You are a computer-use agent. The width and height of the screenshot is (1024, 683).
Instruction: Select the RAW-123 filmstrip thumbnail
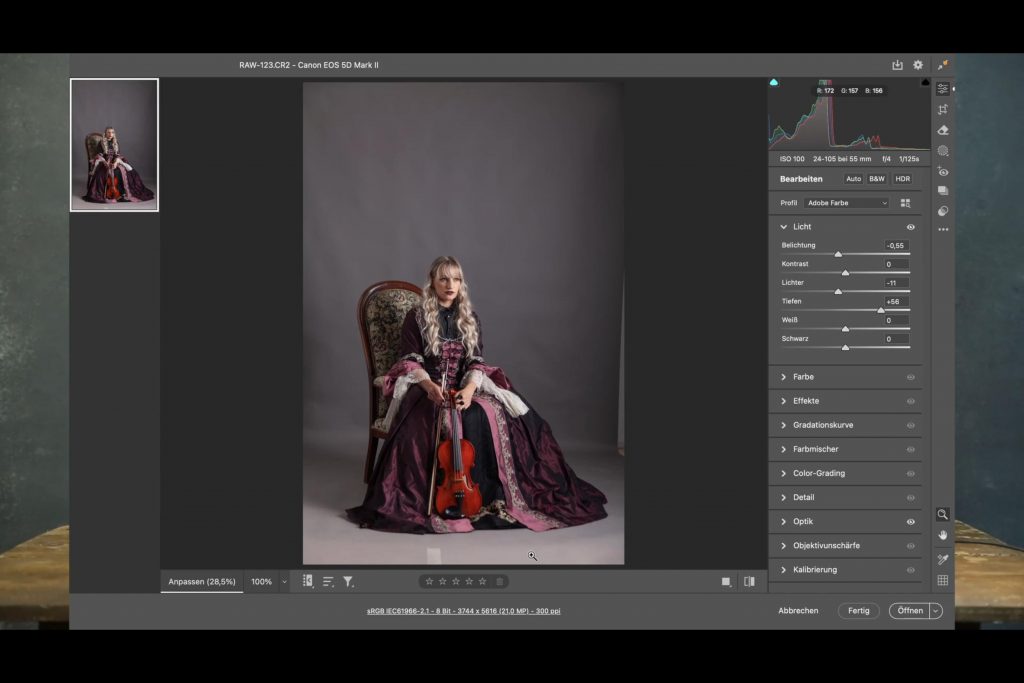coord(114,145)
